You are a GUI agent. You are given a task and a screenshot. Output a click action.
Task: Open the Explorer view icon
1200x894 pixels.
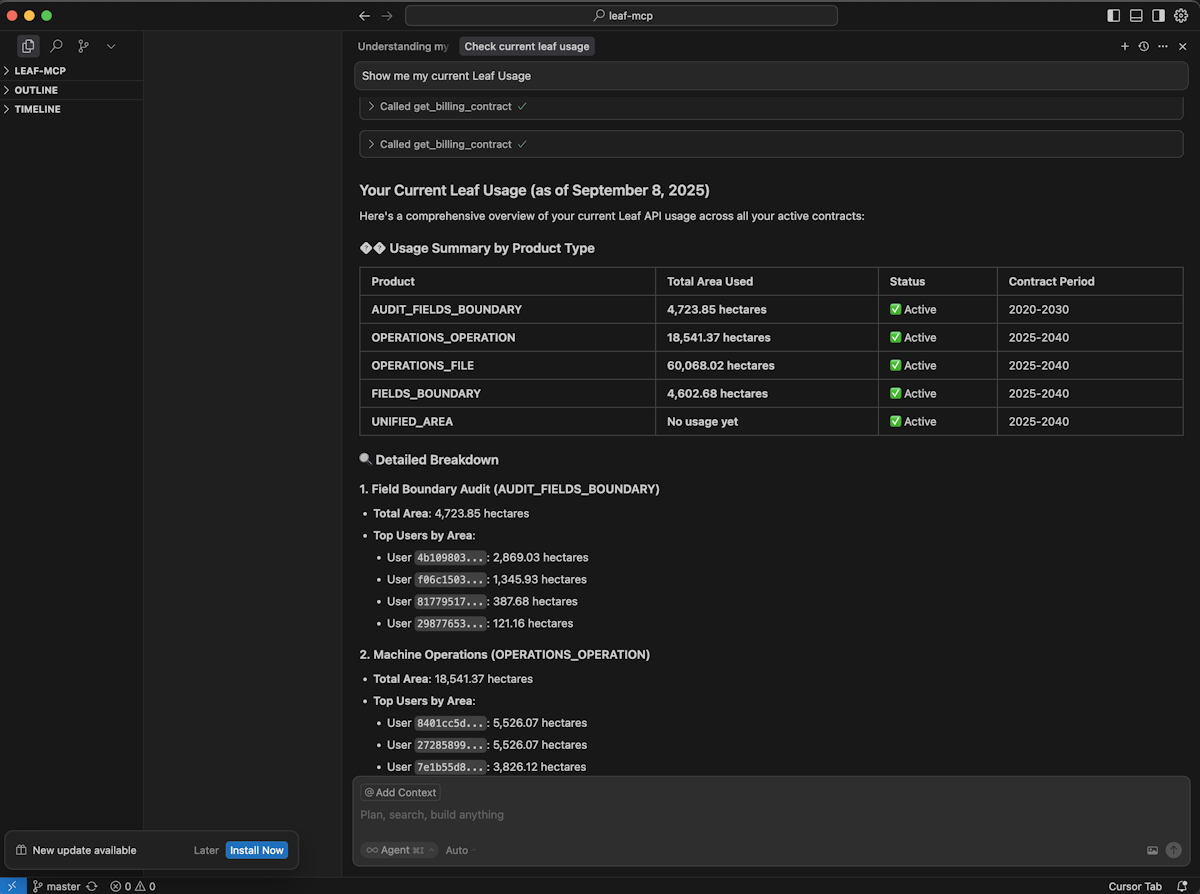pos(28,46)
